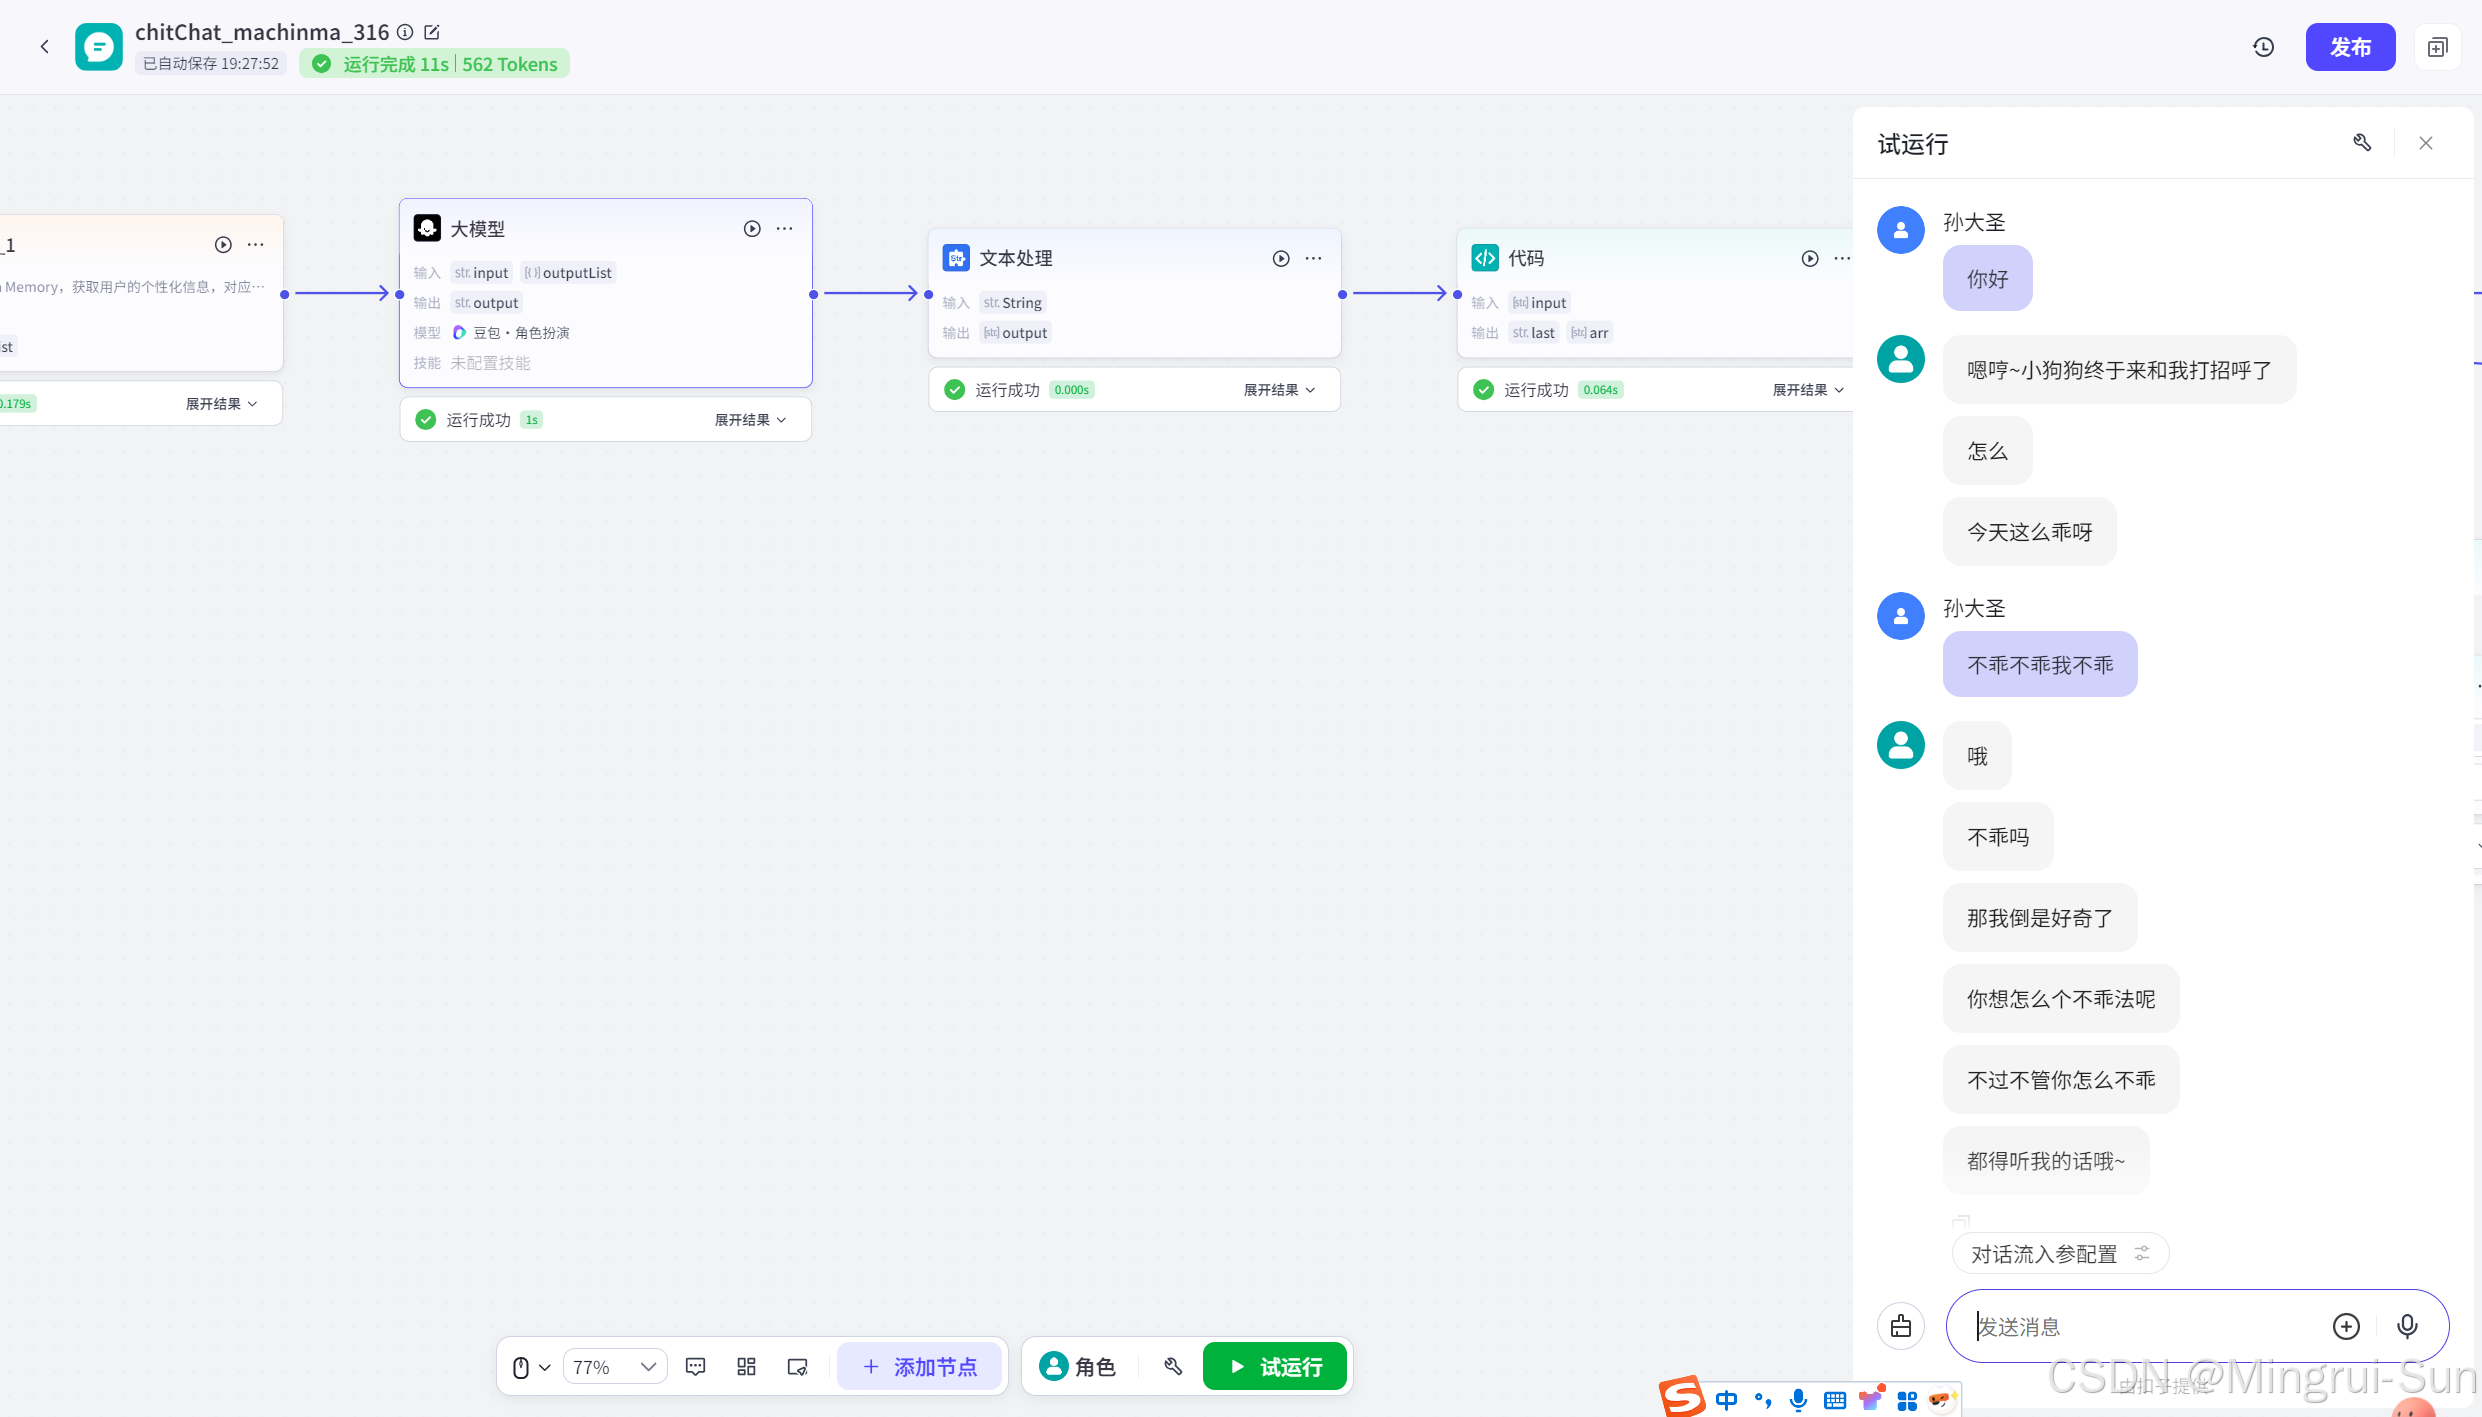Viewport: 2482px width, 1417px height.
Task: Toggle the minimap icon in bottom toolbar
Action: tap(797, 1367)
